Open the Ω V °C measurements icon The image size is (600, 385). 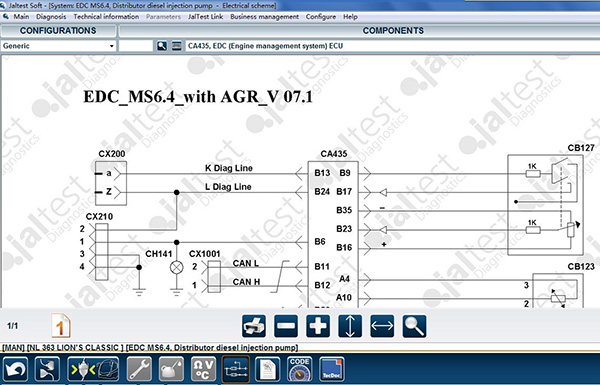pyautogui.click(x=204, y=369)
